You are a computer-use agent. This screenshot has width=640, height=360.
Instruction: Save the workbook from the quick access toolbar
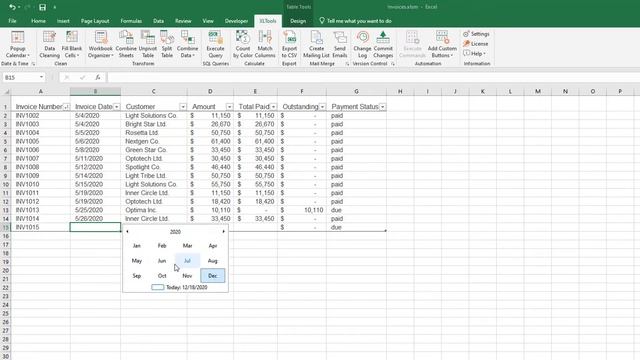42,7
